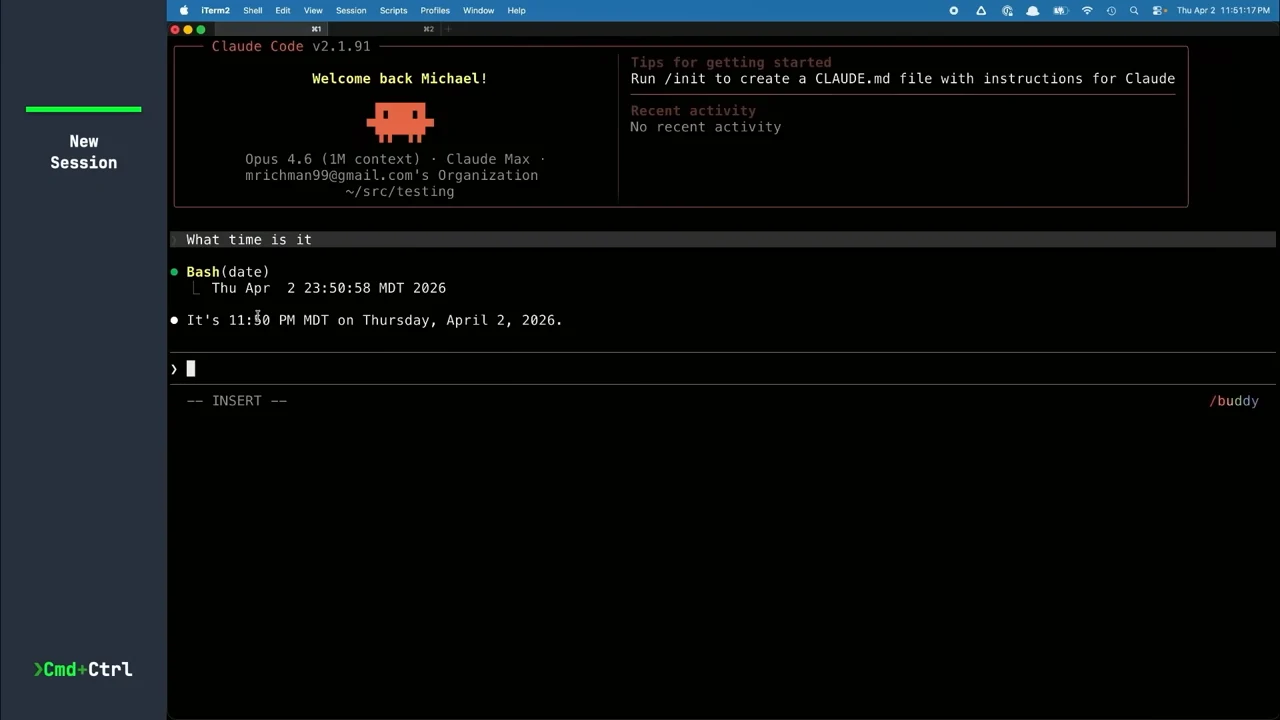The image size is (1280, 720).
Task: Click the 'Tips for getting started' heading
Action: pos(731,62)
